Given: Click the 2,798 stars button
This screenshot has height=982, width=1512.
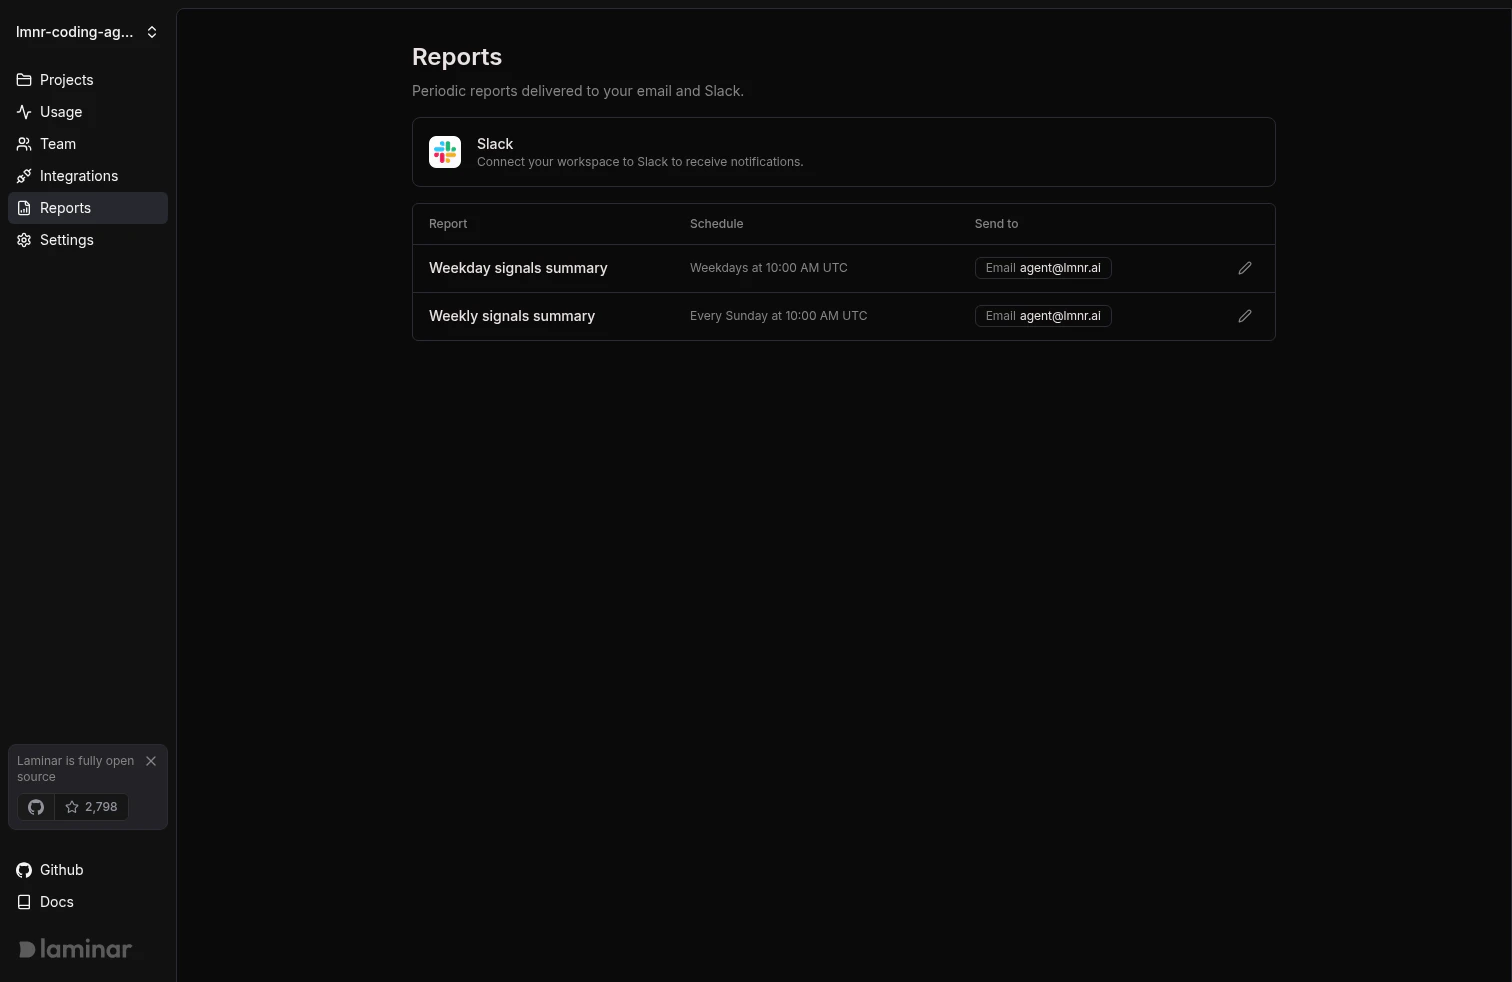Looking at the screenshot, I should (91, 807).
